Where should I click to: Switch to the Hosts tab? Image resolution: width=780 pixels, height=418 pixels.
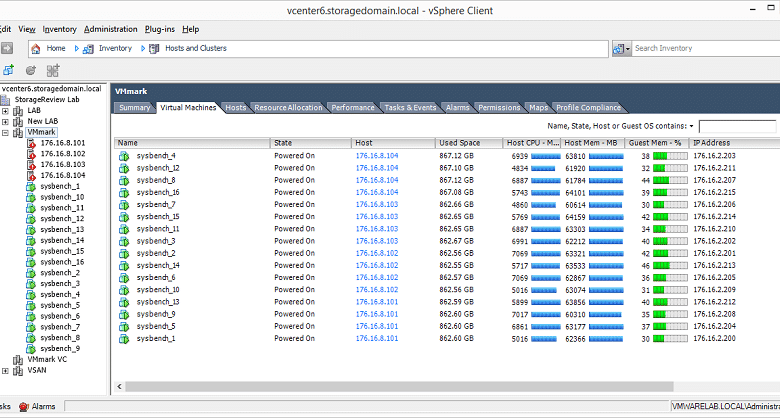pos(236,107)
